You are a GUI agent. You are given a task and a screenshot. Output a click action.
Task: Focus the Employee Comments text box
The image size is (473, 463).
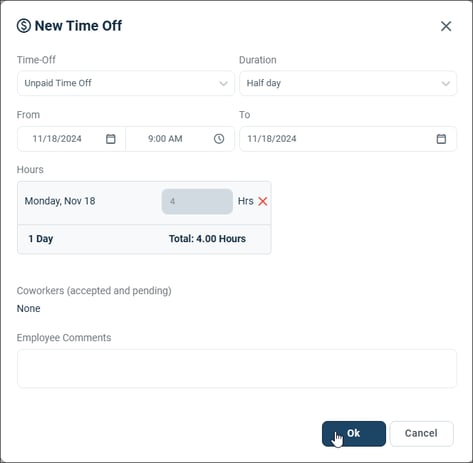pos(237,368)
